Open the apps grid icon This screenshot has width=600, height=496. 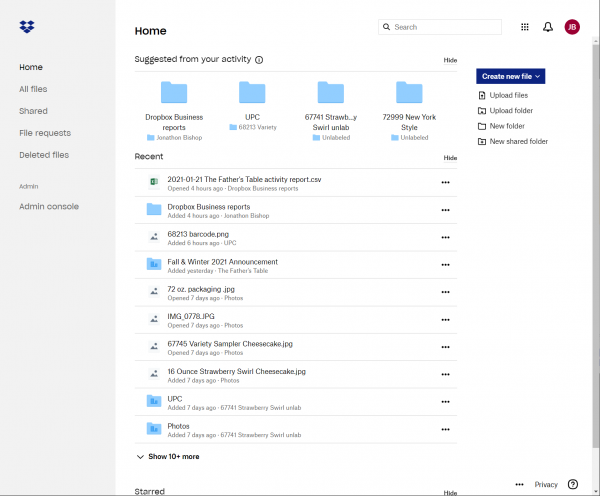pos(525,27)
